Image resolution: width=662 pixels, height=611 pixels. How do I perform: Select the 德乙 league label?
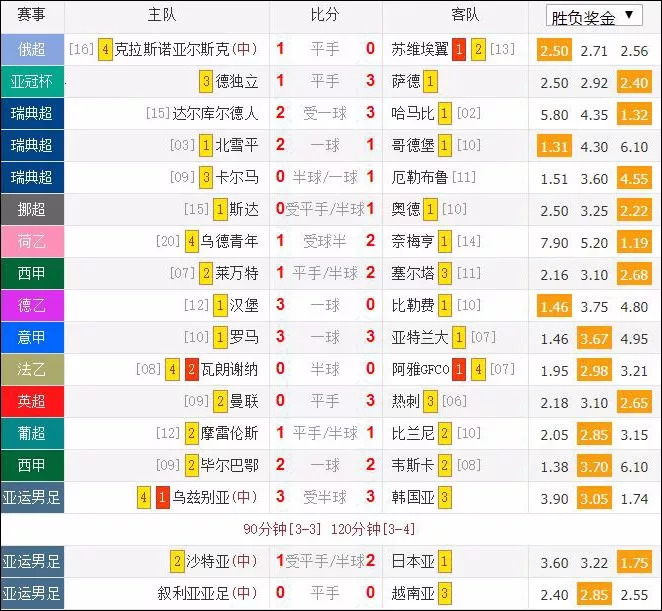[32, 305]
